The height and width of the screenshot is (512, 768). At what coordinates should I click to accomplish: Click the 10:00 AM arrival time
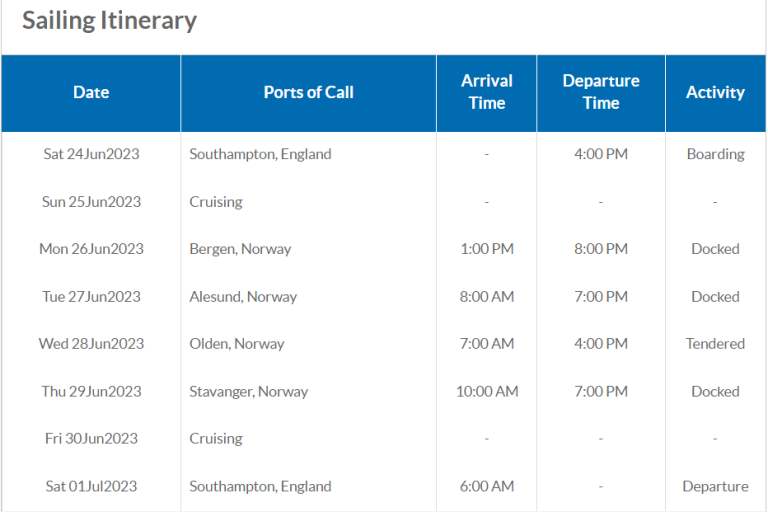[487, 391]
